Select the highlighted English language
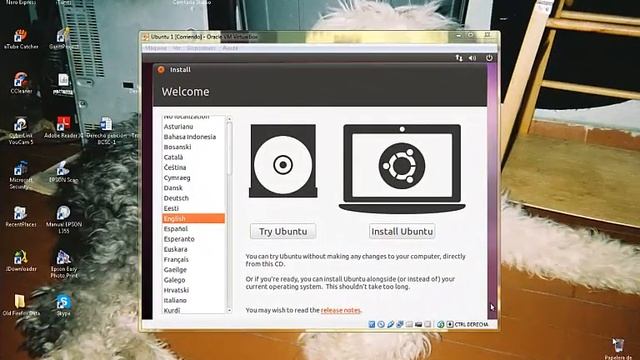This screenshot has height=360, width=640. 193,218
